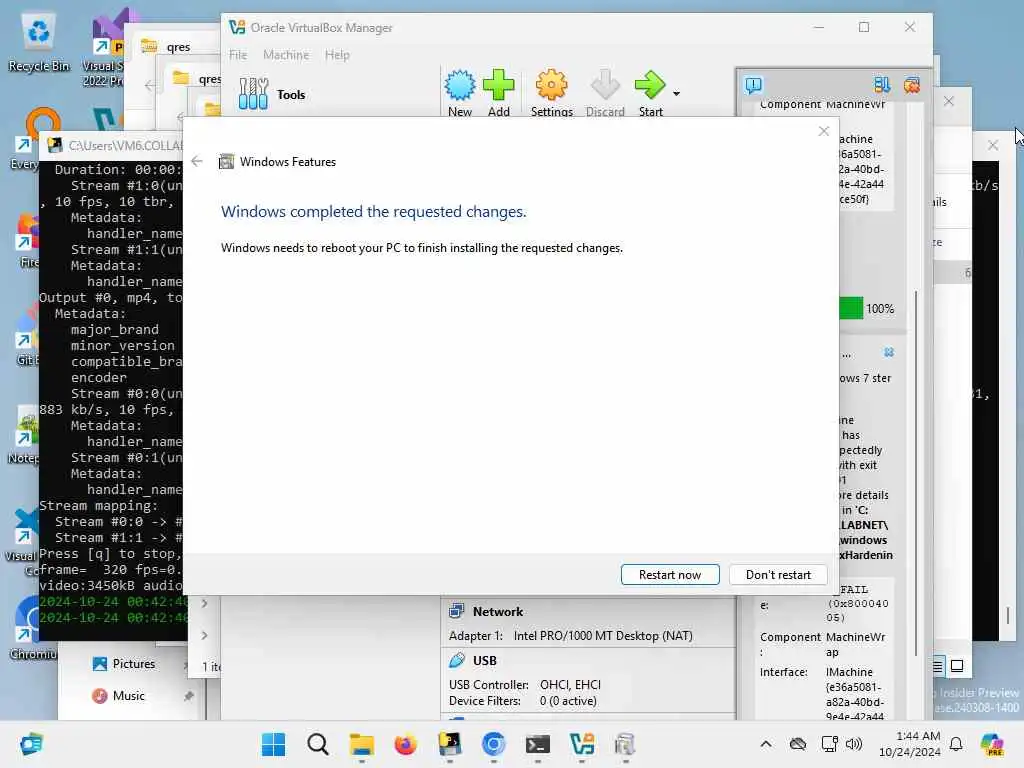Click python taskbar icon

(x=449, y=744)
